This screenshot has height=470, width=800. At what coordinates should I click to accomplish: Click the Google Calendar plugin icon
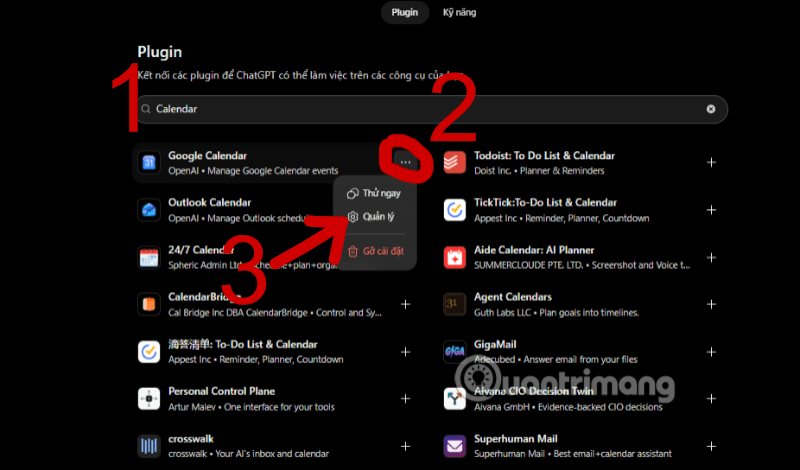(149, 163)
